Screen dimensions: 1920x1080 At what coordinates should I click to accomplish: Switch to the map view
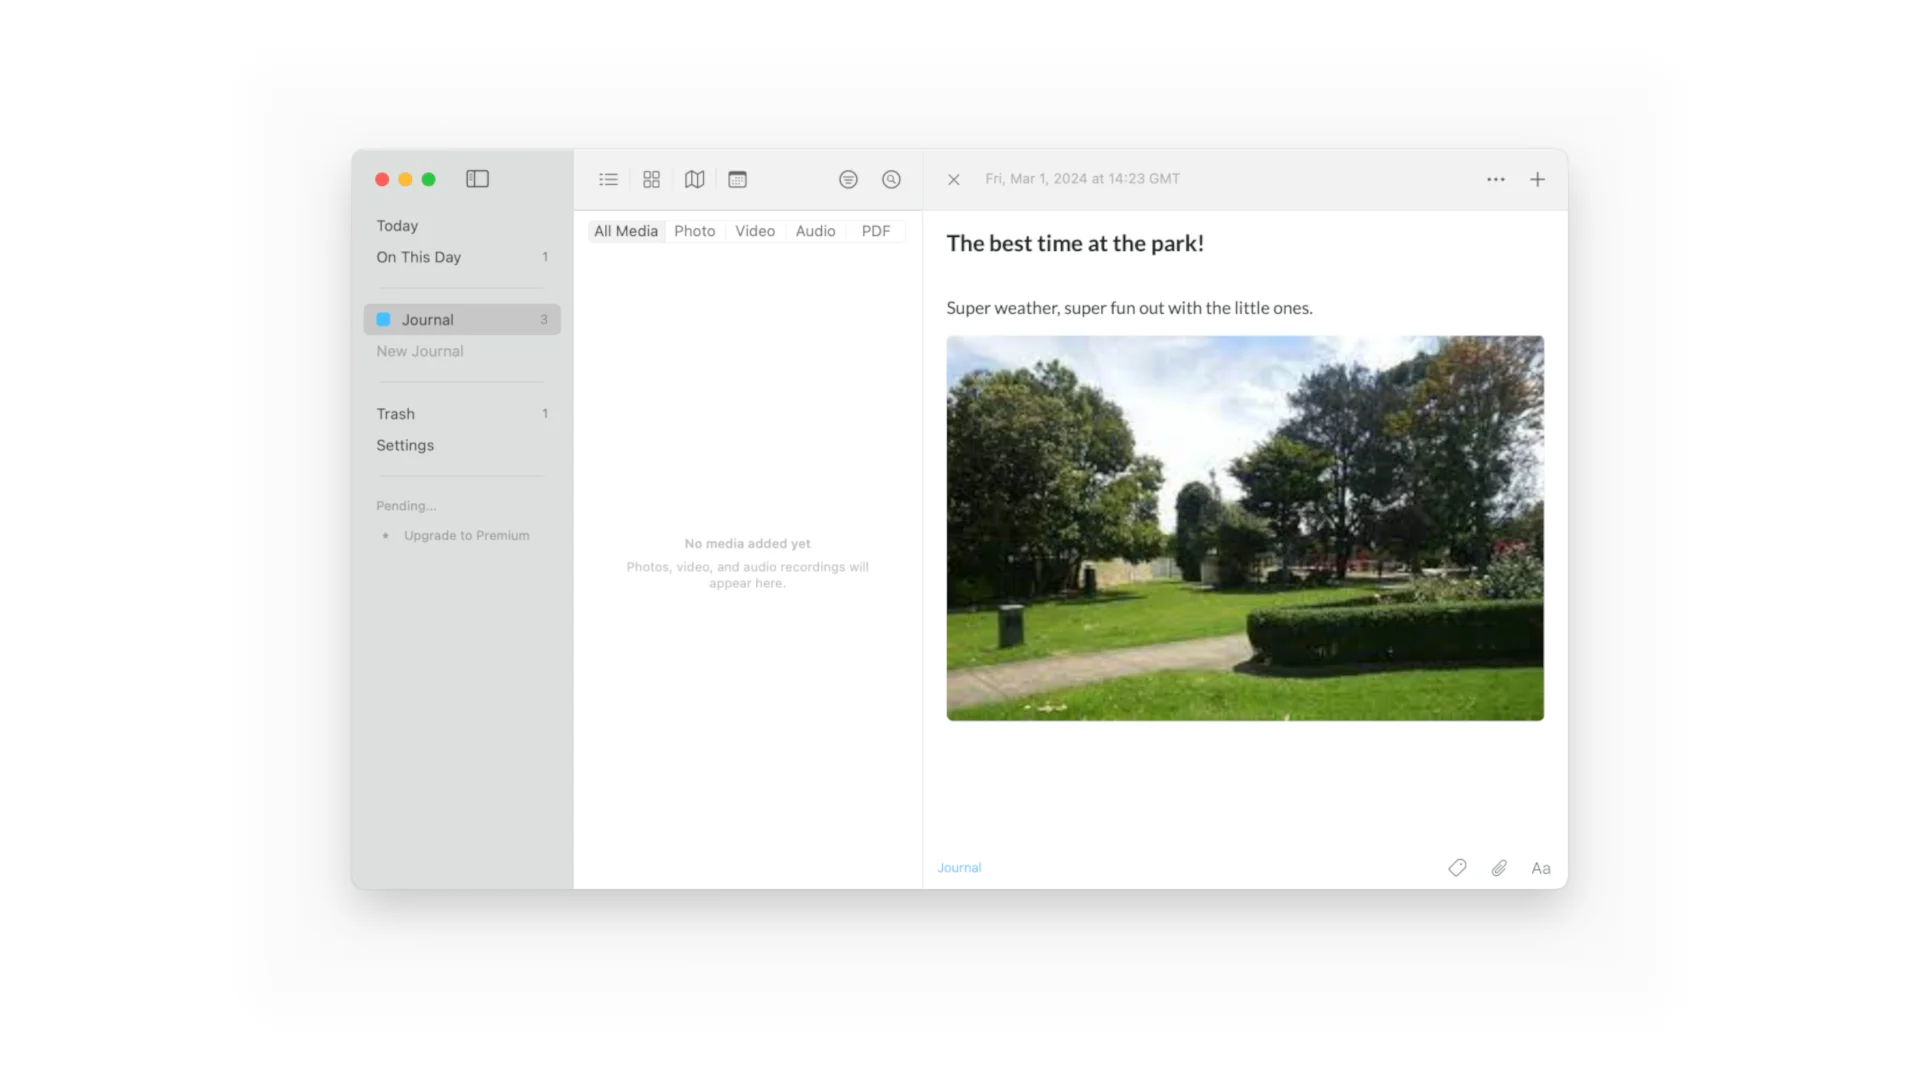point(694,179)
